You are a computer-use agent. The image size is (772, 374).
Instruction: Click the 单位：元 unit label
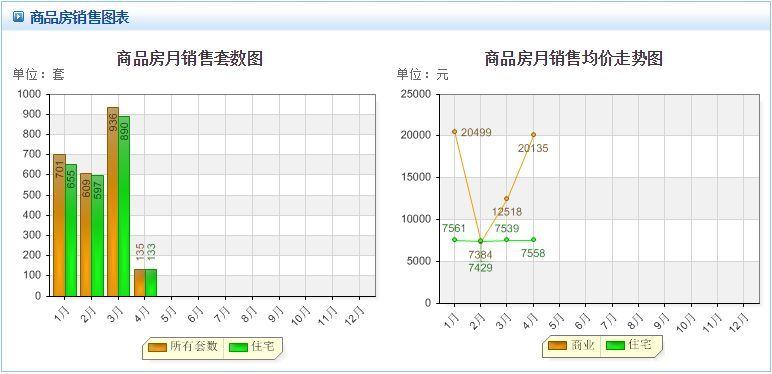coord(422,75)
